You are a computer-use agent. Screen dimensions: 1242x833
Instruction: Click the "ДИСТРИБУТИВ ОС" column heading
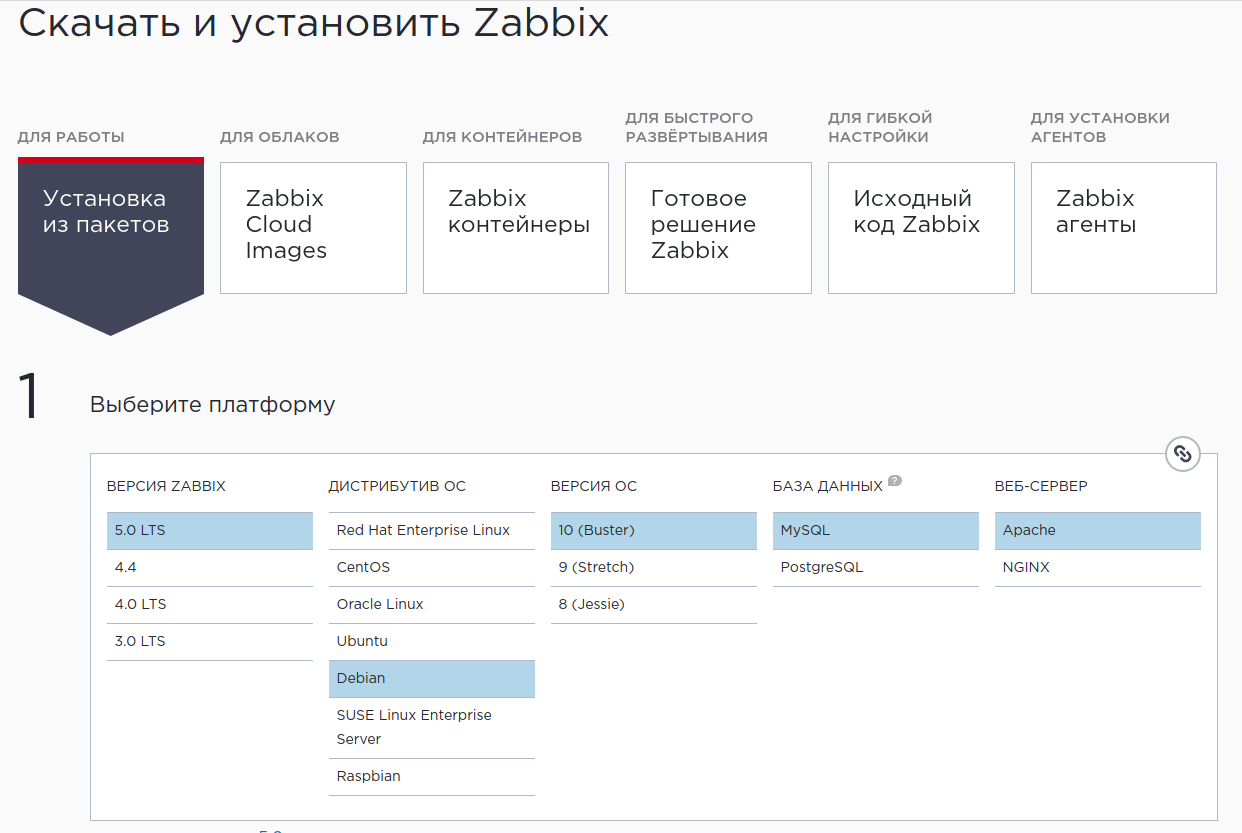pos(397,487)
